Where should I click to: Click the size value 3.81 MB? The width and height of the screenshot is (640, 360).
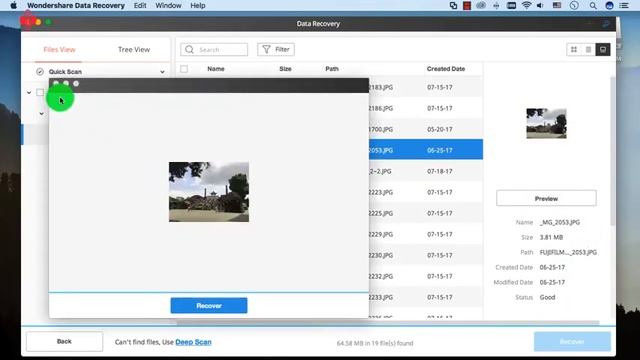(x=551, y=237)
